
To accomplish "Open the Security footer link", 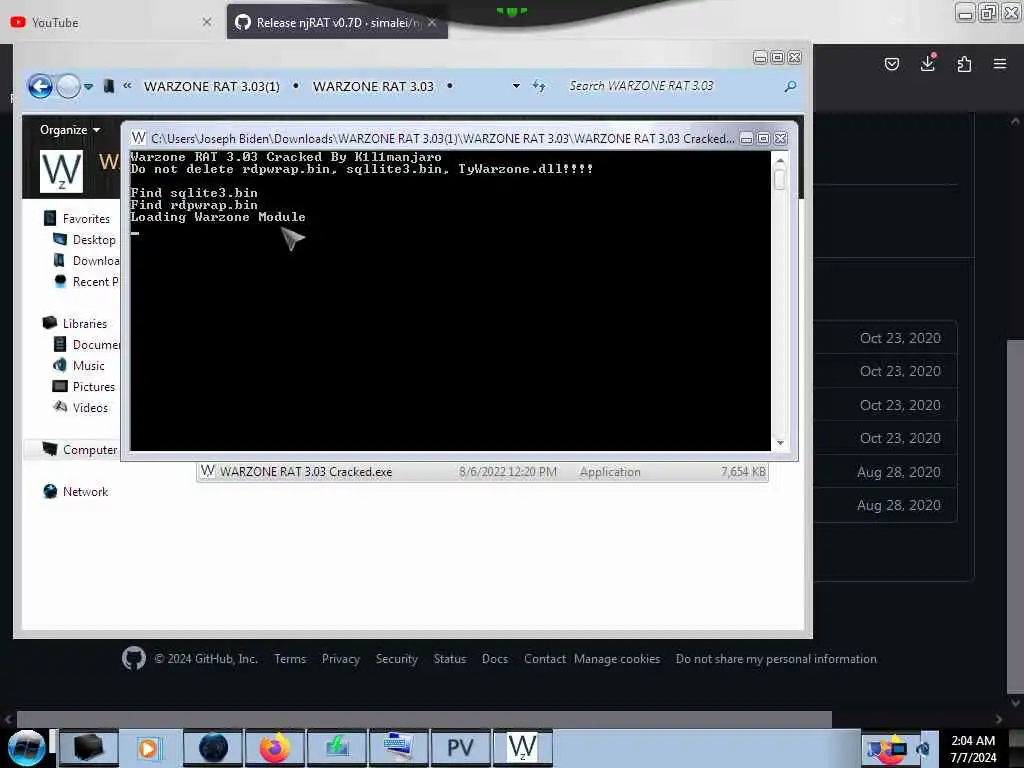I will coord(396,658).
